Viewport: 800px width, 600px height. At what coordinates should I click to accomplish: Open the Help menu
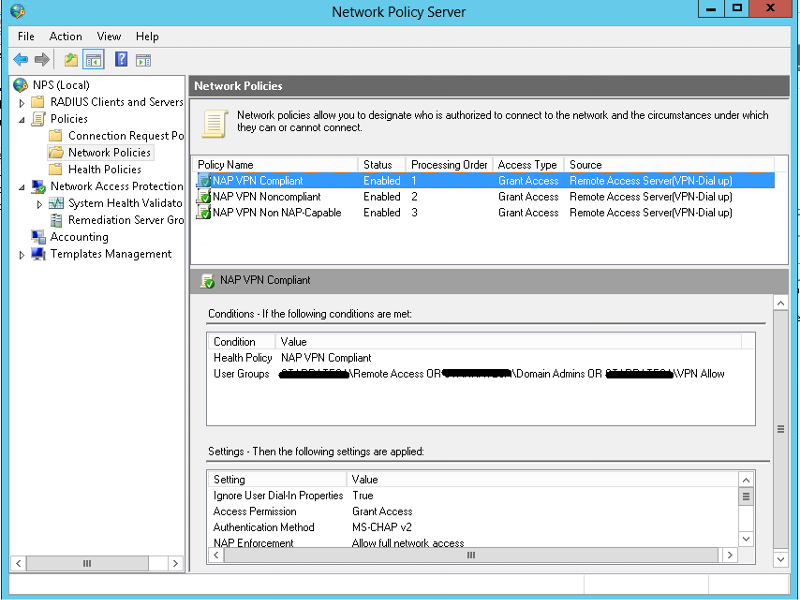(x=147, y=36)
